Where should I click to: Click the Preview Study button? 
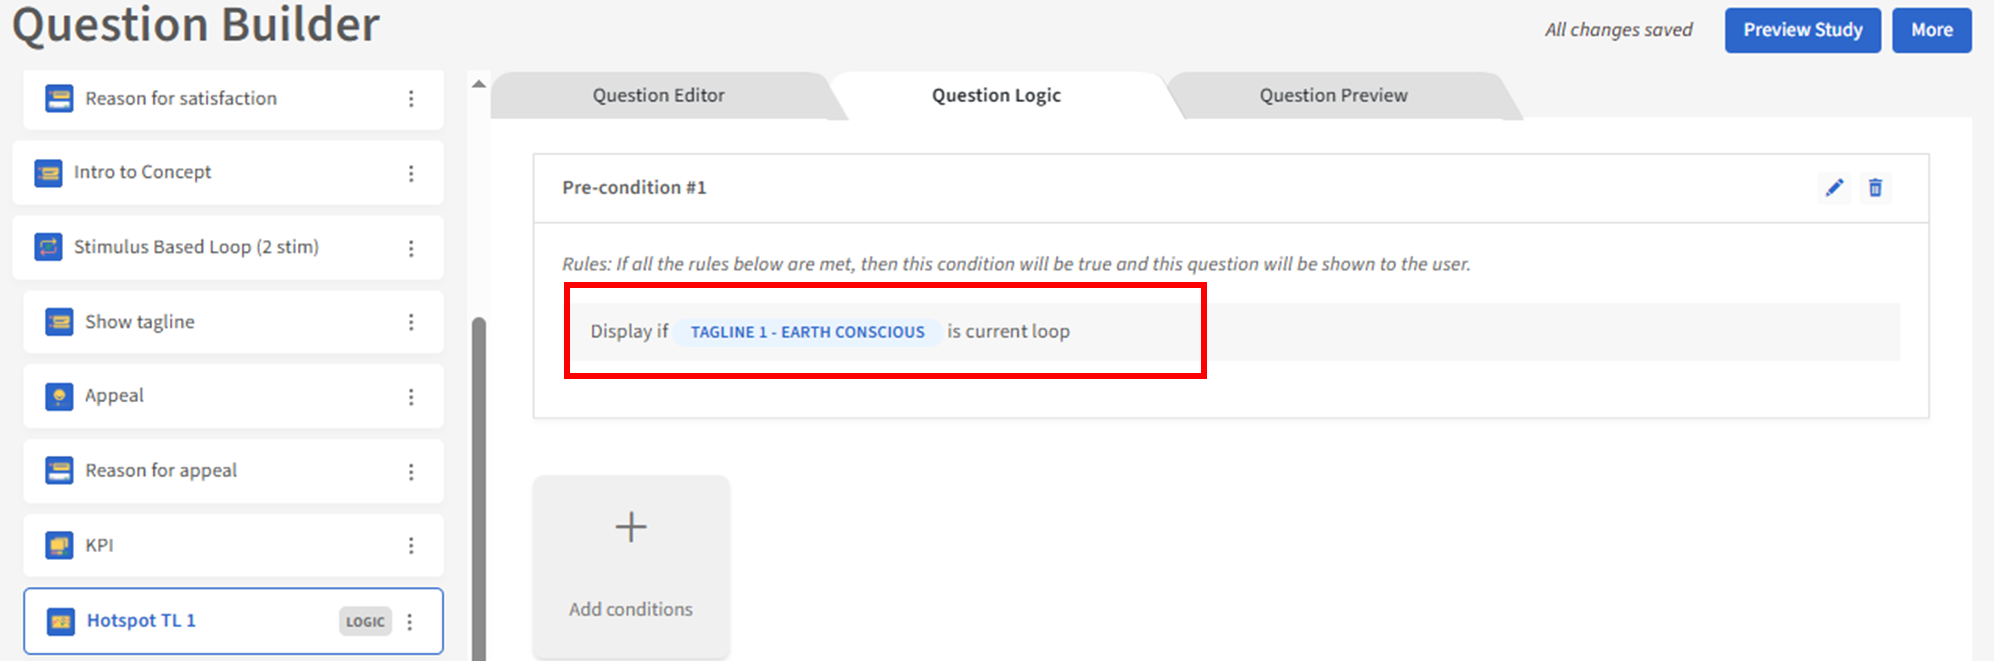(x=1802, y=30)
